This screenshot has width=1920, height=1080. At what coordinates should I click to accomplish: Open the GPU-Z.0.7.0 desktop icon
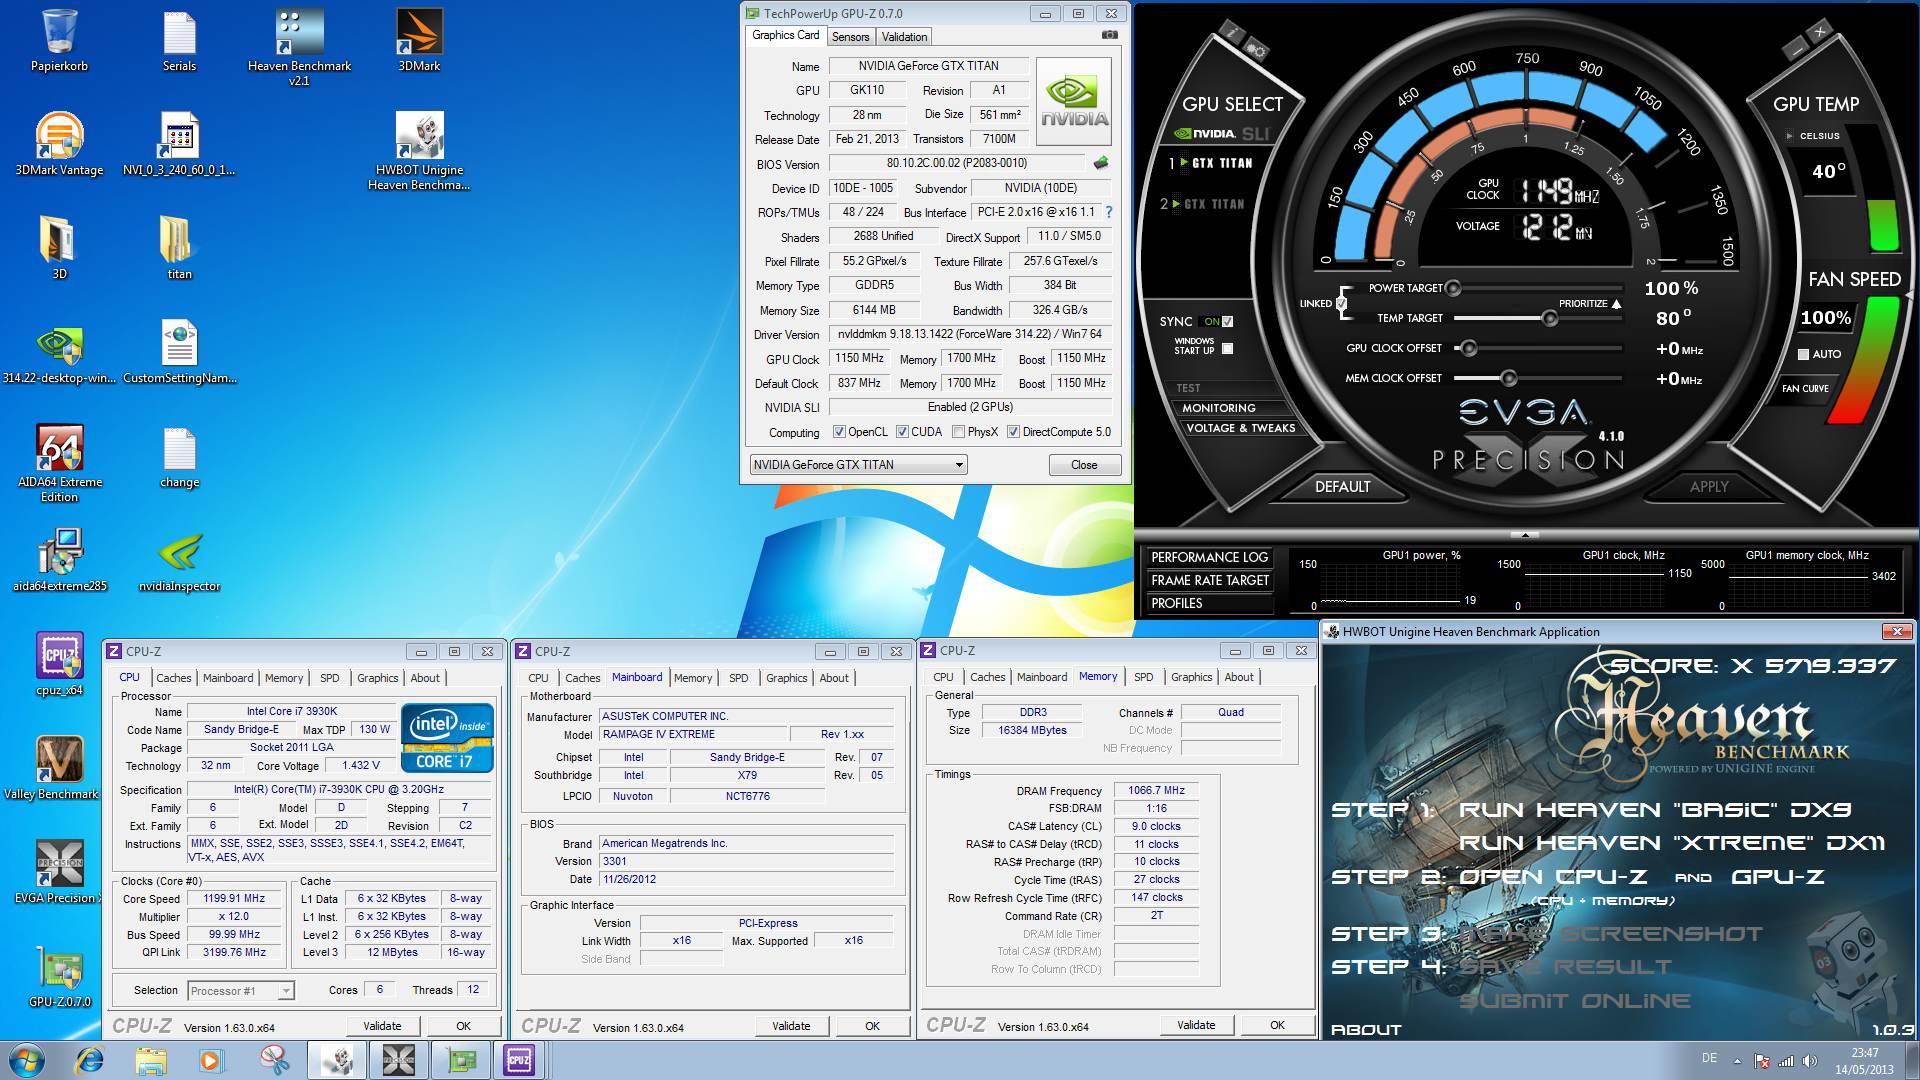pos(59,976)
